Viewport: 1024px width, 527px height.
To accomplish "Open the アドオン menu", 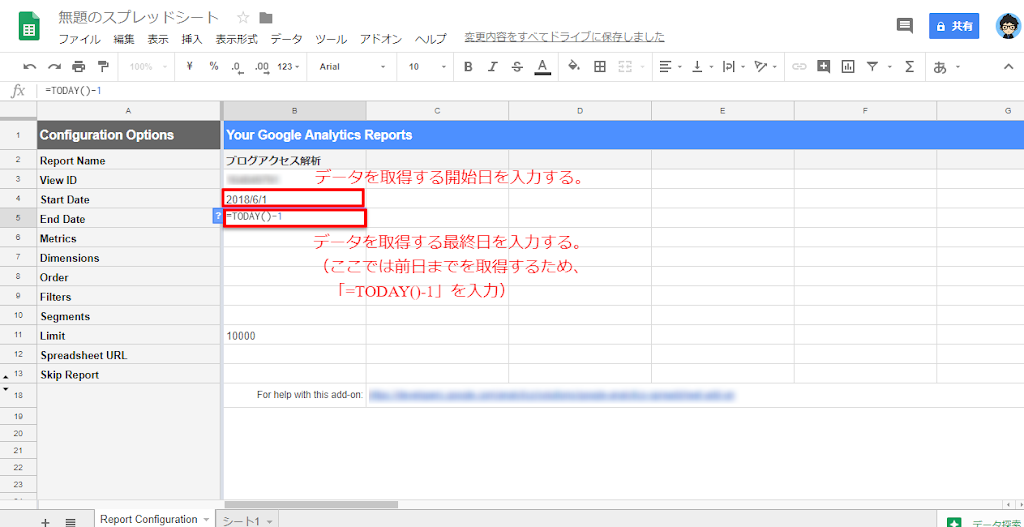I will pos(381,39).
